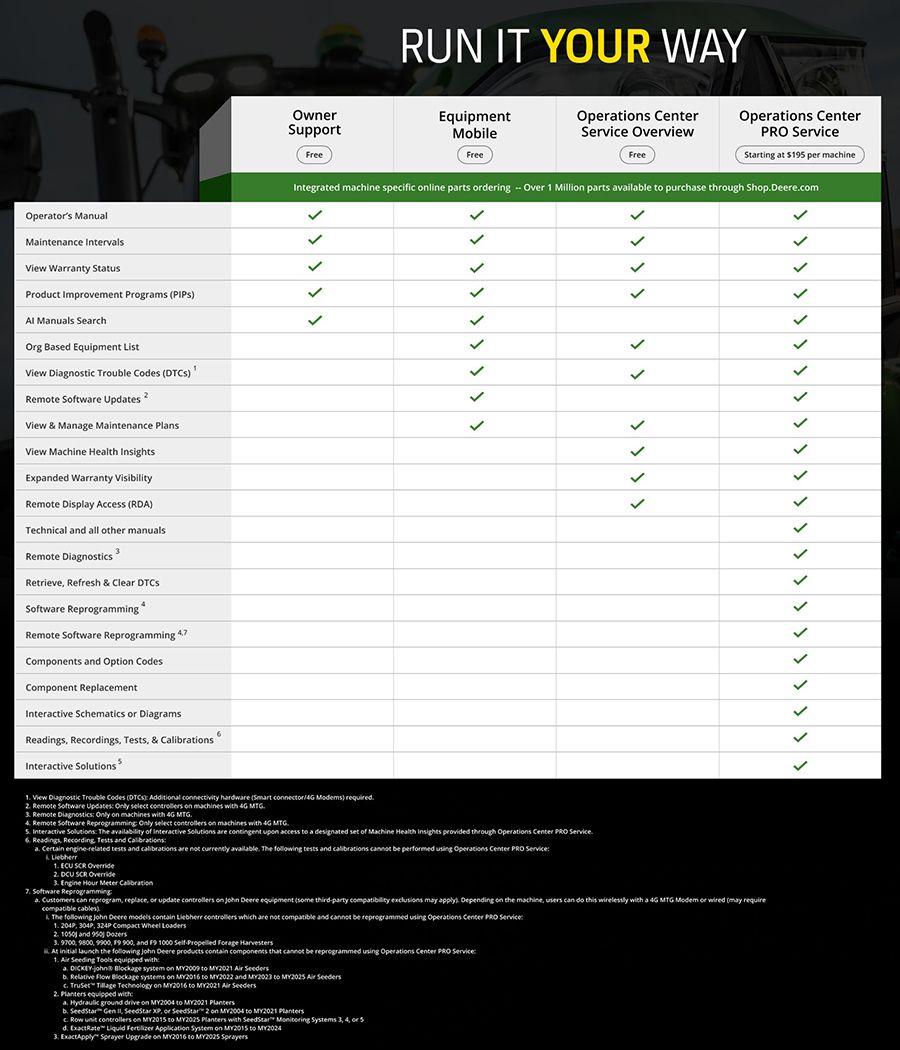Image resolution: width=900 pixels, height=1050 pixels.
Task: Click PRO Service checkmark for Software Reprogramming
Action: click(x=800, y=606)
